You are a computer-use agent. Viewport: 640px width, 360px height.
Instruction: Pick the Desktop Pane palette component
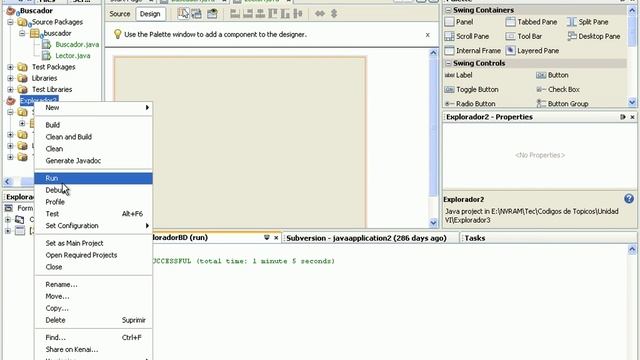[x=593, y=36]
